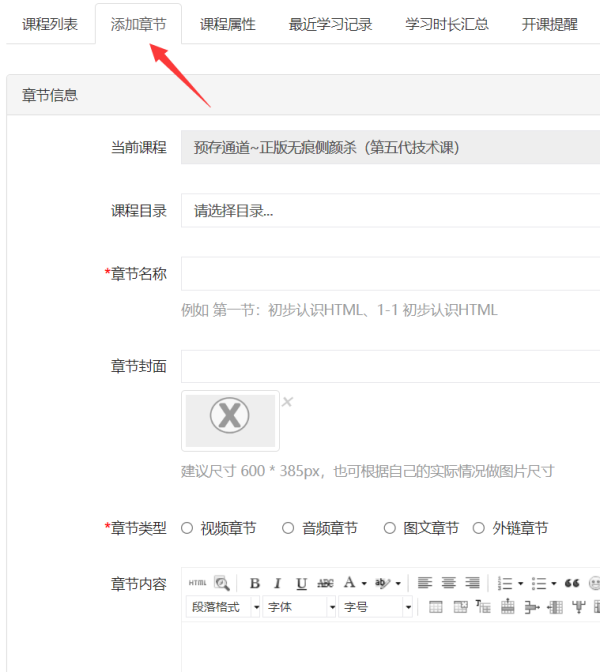This screenshot has width=600, height=672.
Task: Switch to 课程列表 tab
Action: coord(50,24)
